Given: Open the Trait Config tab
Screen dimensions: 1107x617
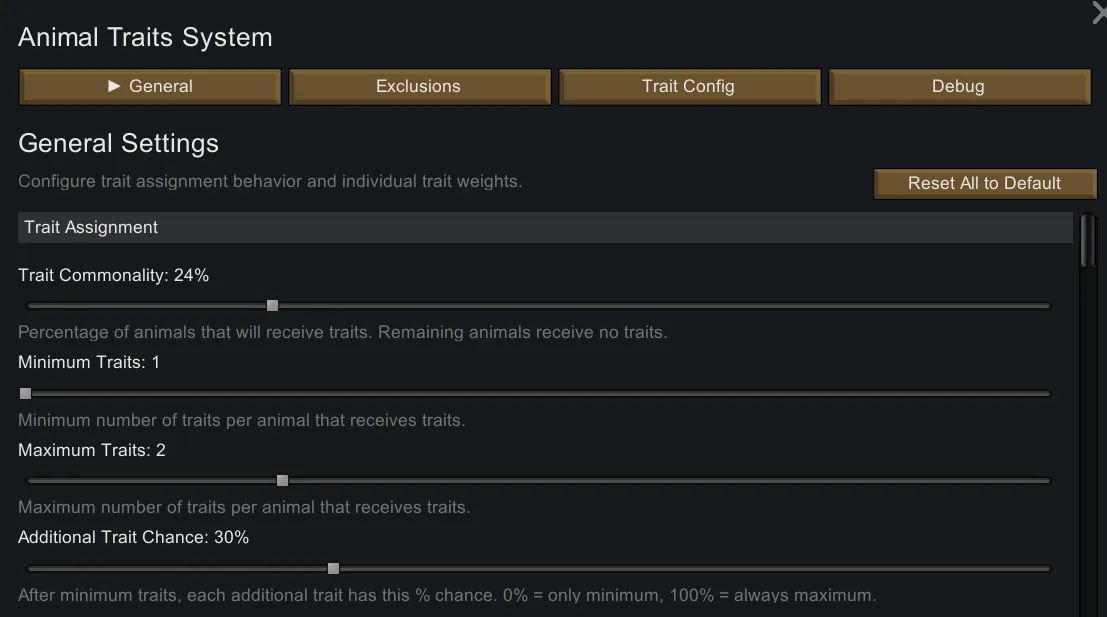Looking at the screenshot, I should [x=689, y=87].
